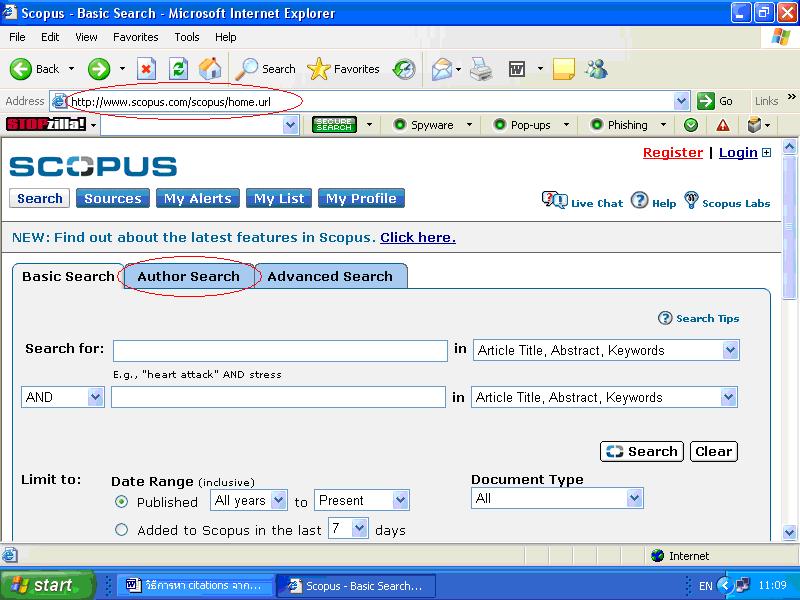Click the Search Tips question icon
The width and height of the screenshot is (800, 600).
click(x=665, y=318)
